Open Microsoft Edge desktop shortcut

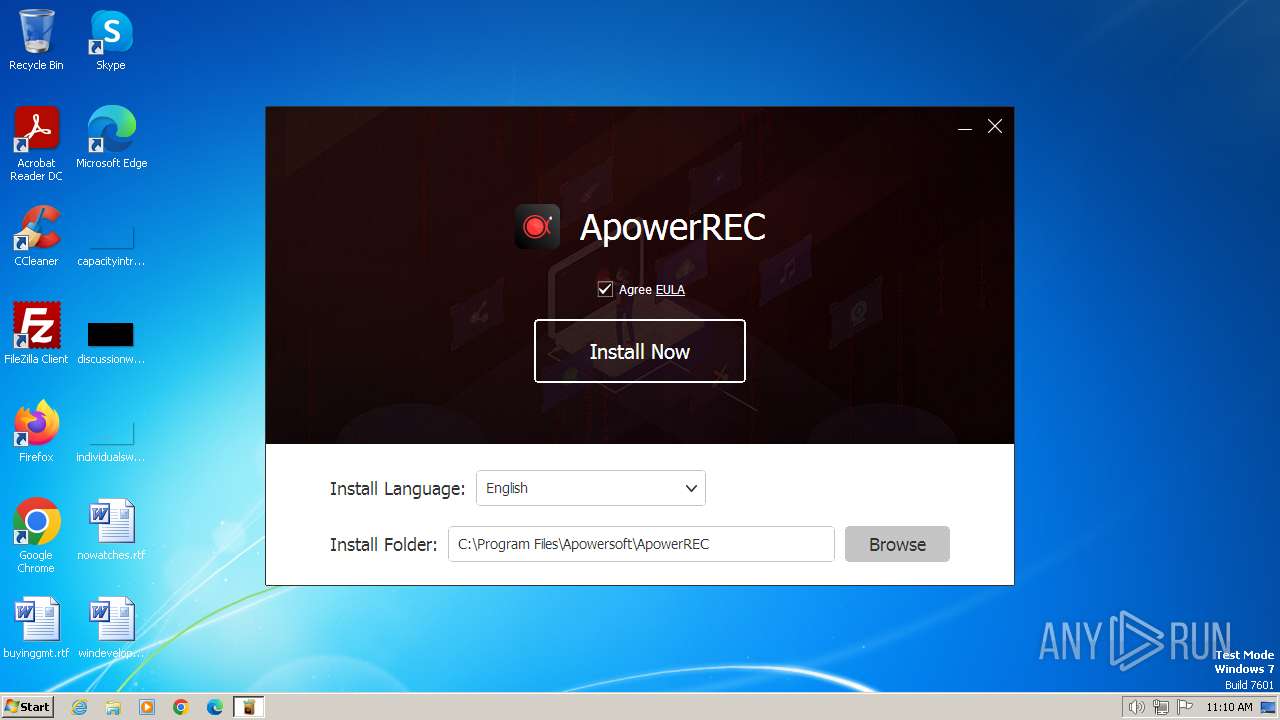click(111, 138)
